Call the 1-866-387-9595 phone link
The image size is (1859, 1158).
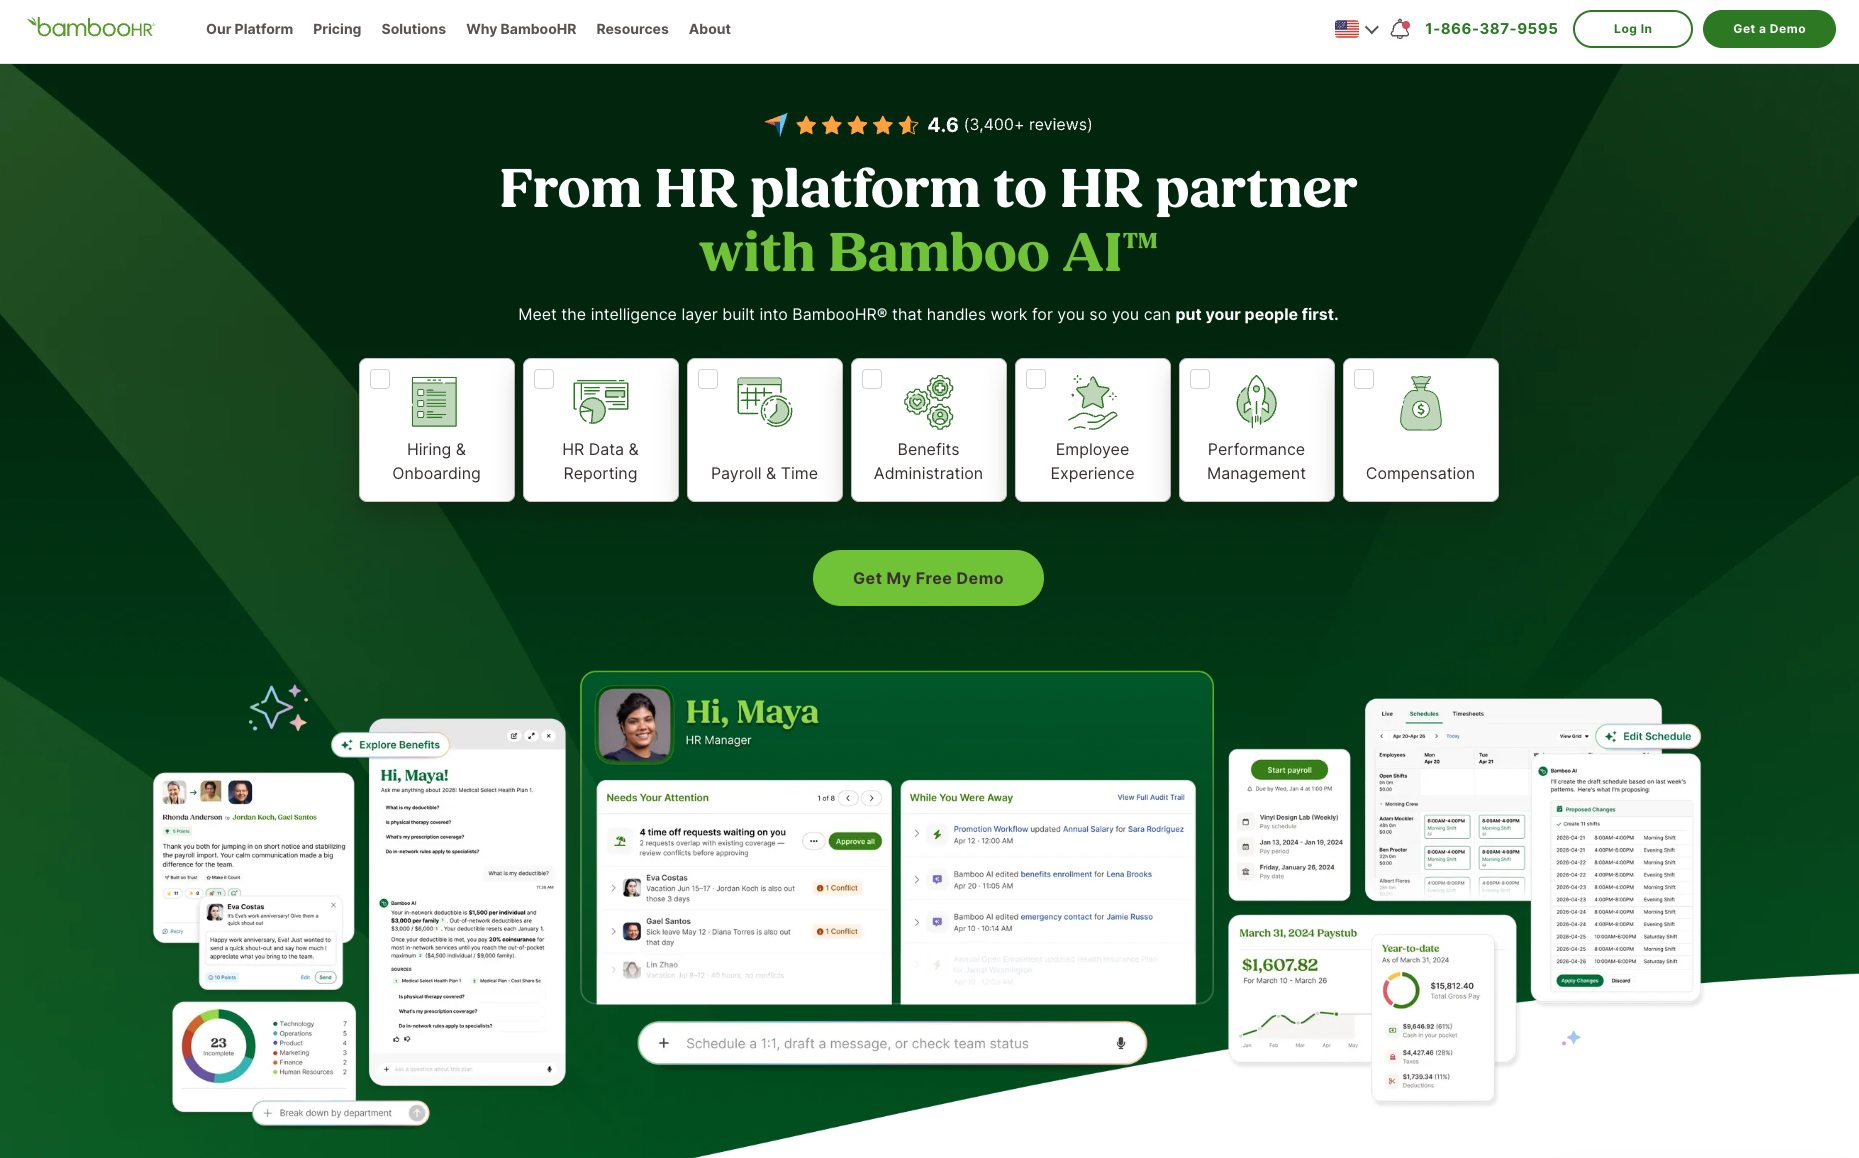point(1491,29)
